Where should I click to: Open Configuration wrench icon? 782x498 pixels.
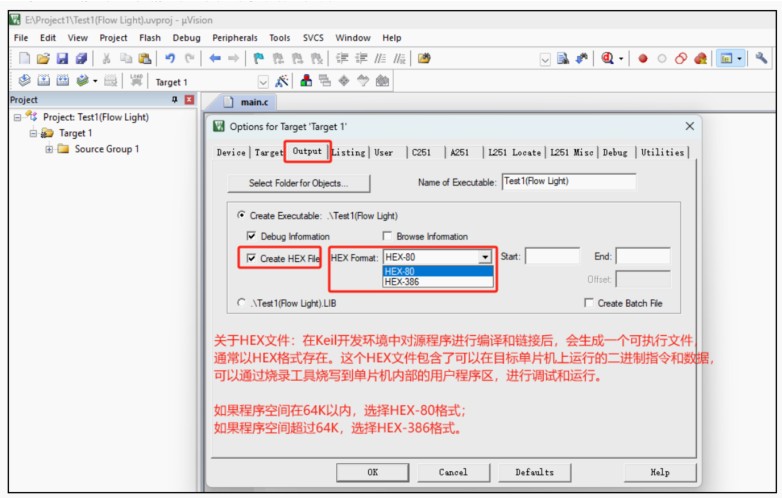point(761,58)
